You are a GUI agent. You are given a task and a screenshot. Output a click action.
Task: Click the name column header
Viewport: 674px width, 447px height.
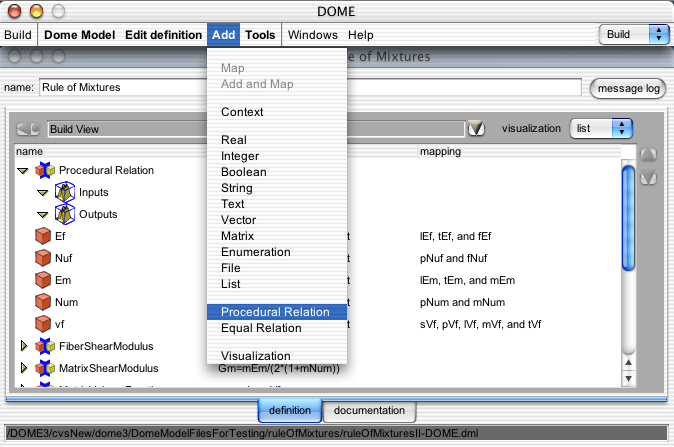click(x=29, y=151)
